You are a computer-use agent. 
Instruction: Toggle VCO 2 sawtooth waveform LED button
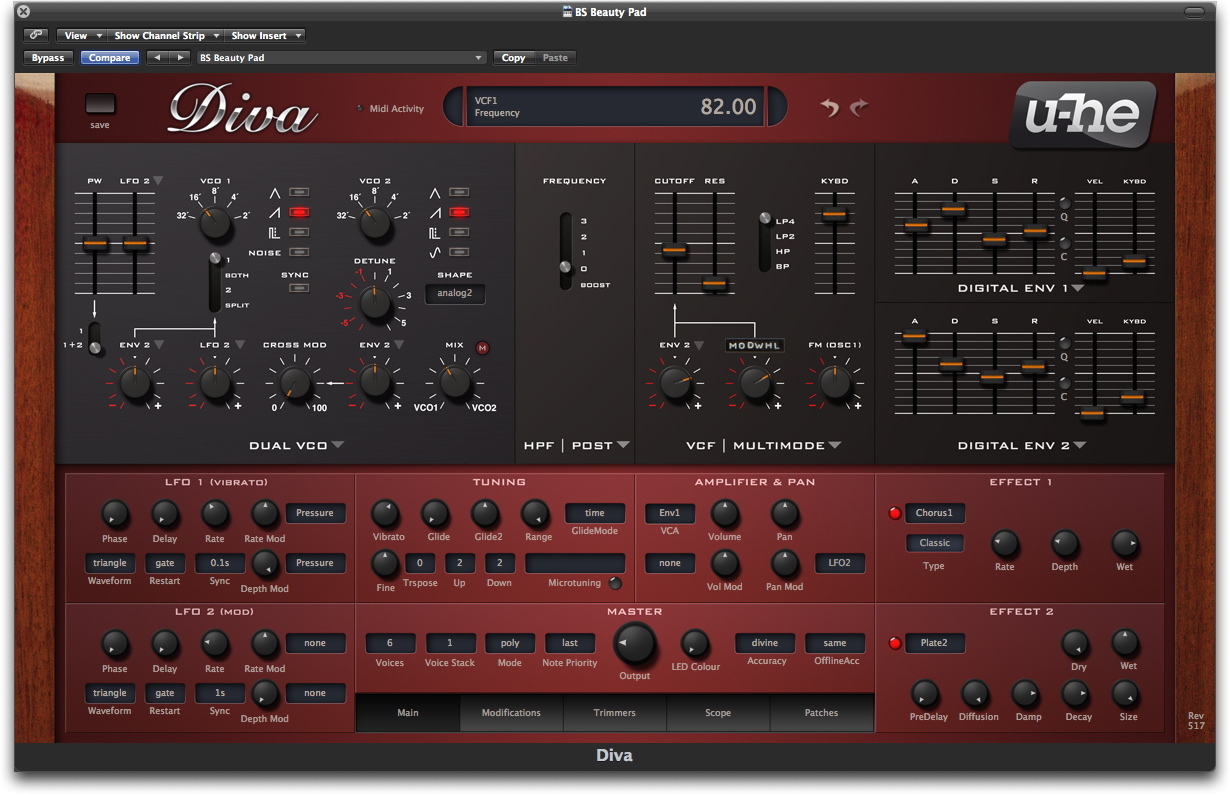[x=459, y=212]
